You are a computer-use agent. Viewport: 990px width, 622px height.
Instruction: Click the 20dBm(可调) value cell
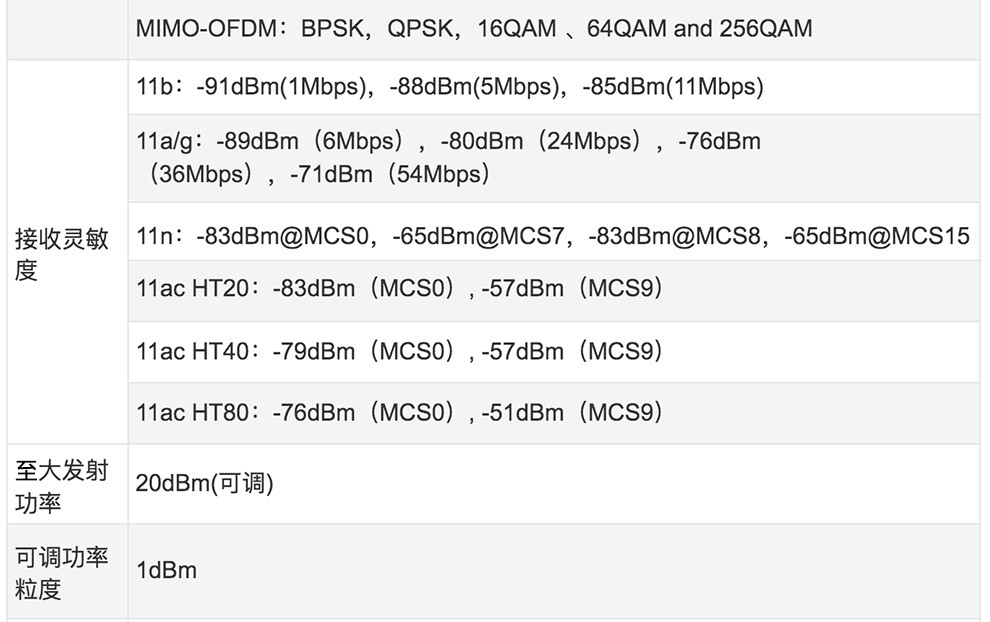(205, 485)
